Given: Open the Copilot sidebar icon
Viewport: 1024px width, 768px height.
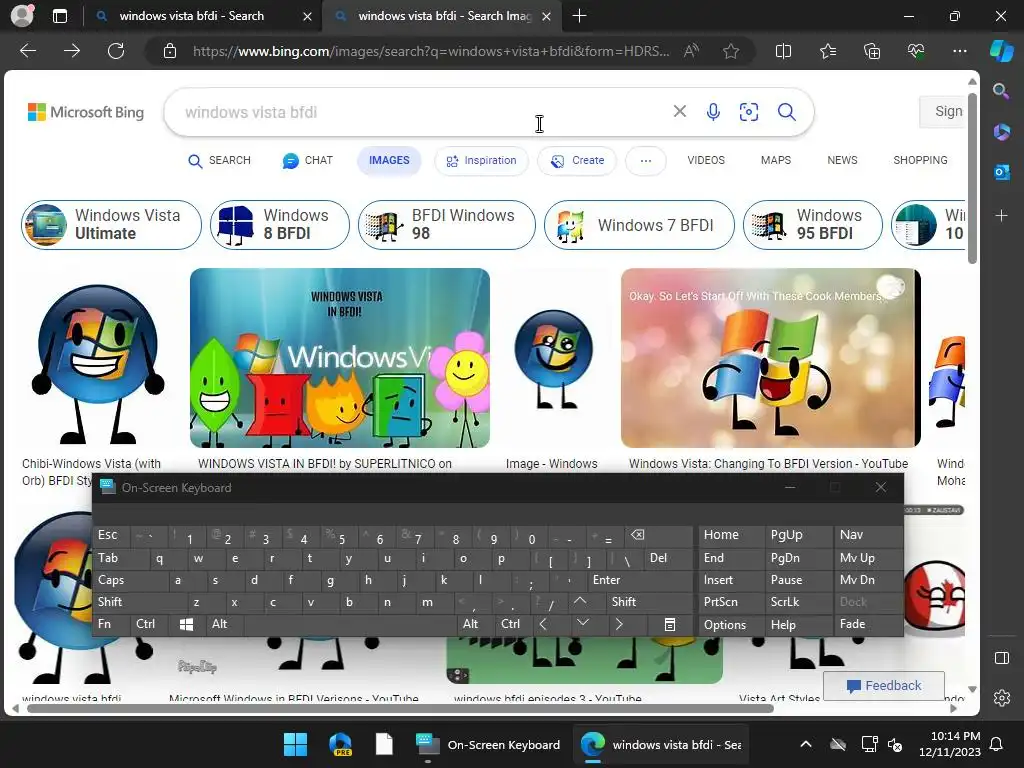Looking at the screenshot, I should (x=1001, y=51).
